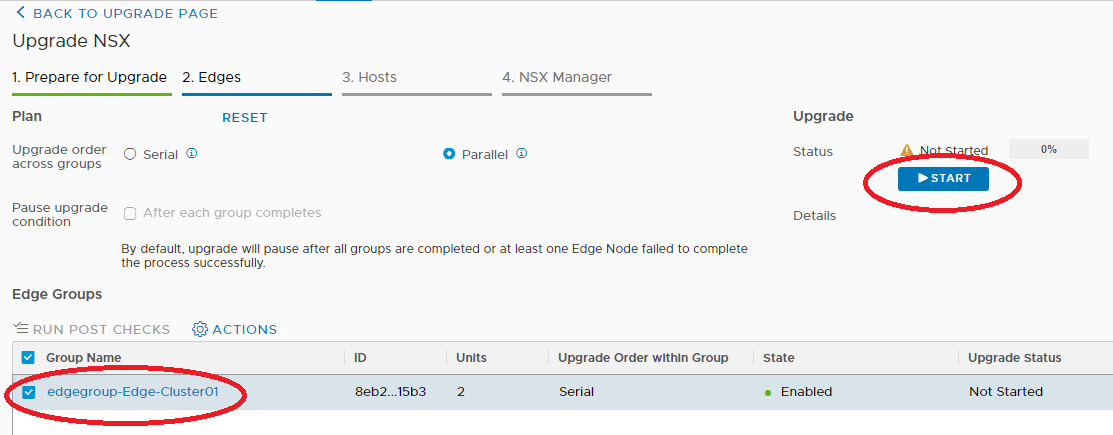The height and width of the screenshot is (435, 1113).
Task: Click the Not Started warning triangle icon
Action: point(906,150)
